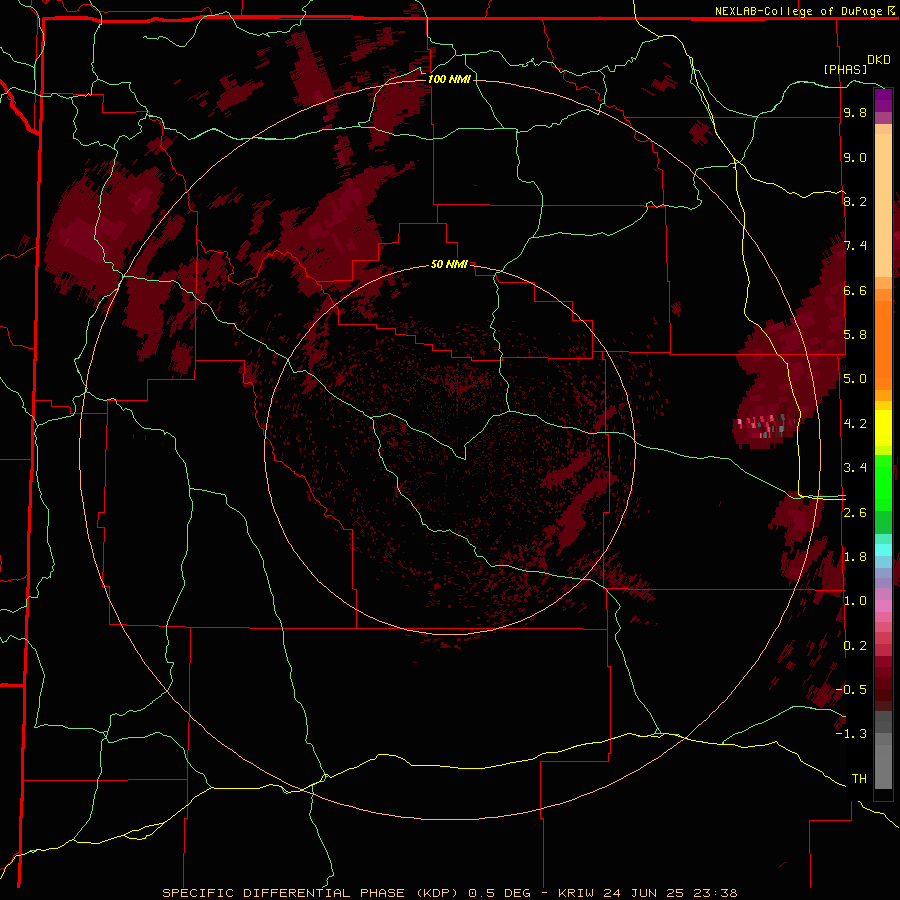Click the 50 NMI range ring label

coord(449,265)
